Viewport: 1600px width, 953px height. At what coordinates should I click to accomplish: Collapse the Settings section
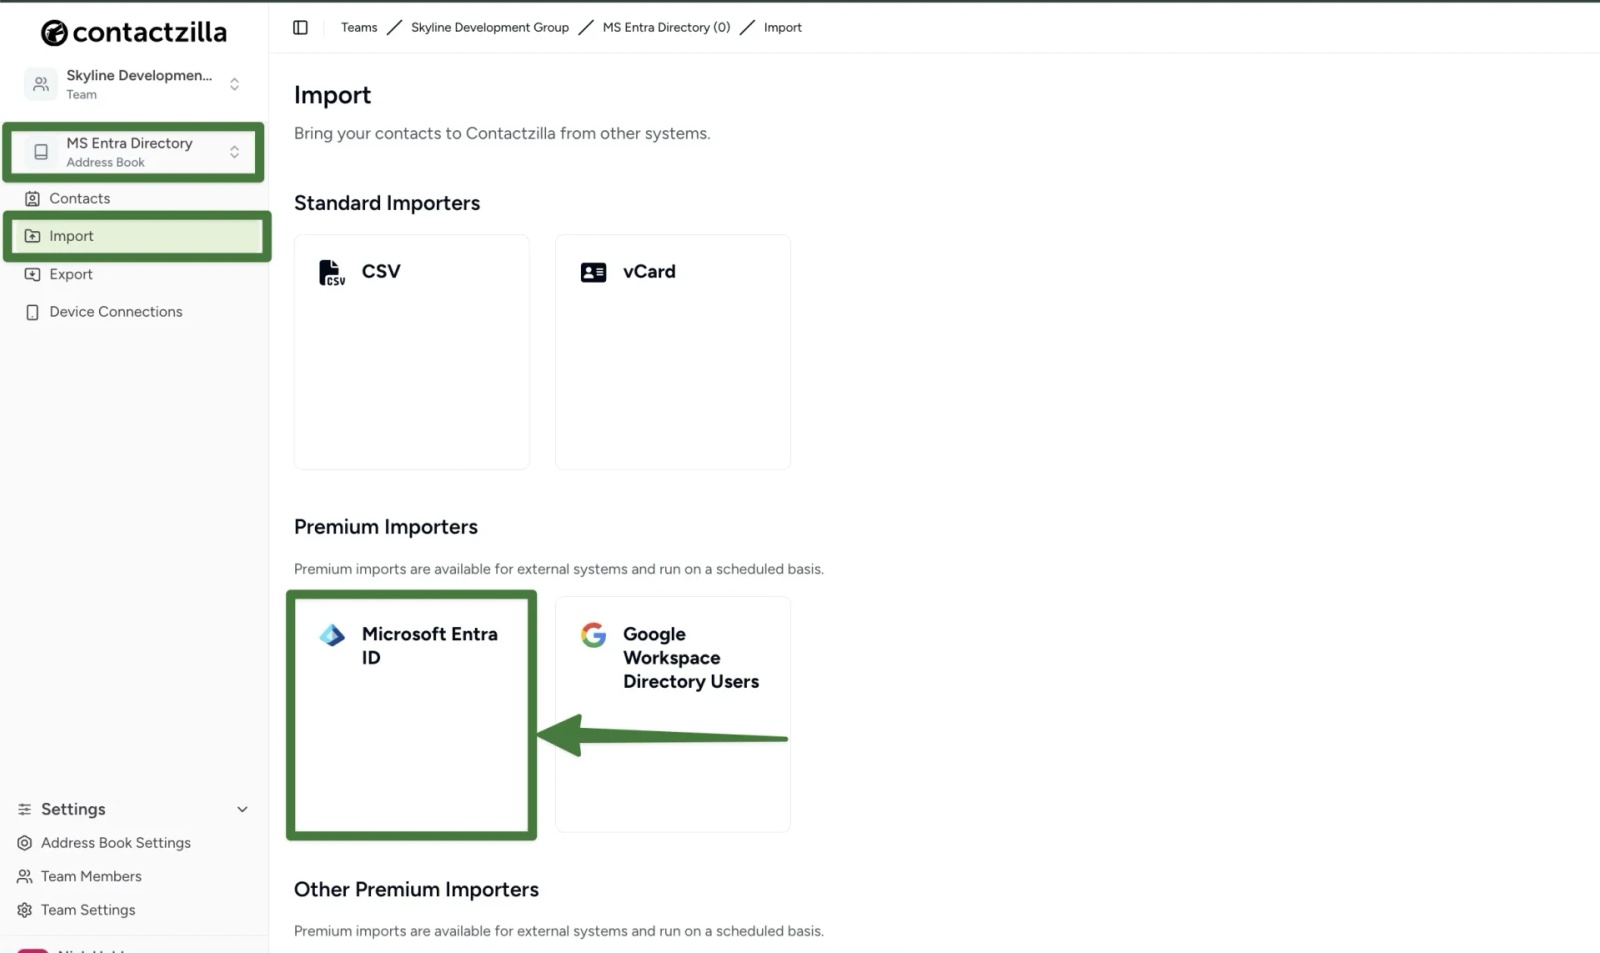pos(242,809)
